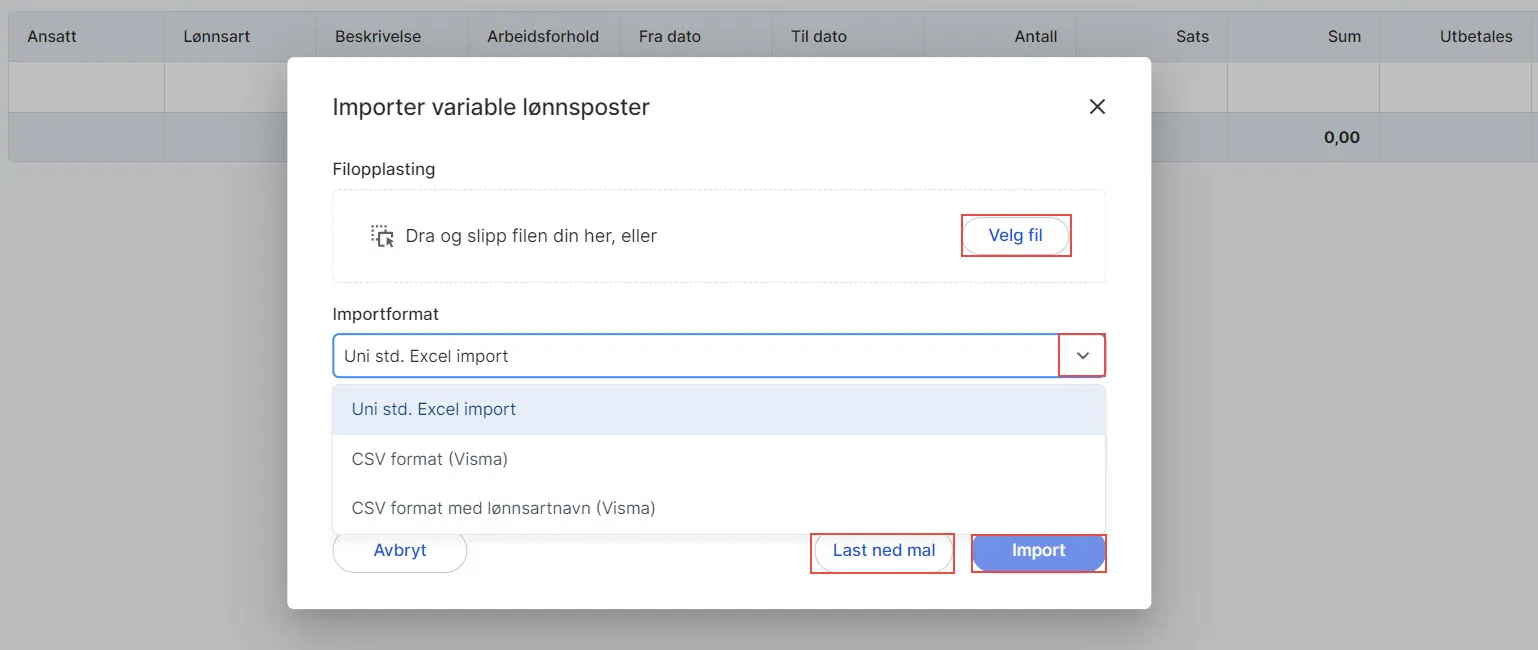Viewport: 1538px width, 650px height.
Task: Click the drag-and-drop file upload icon
Action: click(382, 235)
